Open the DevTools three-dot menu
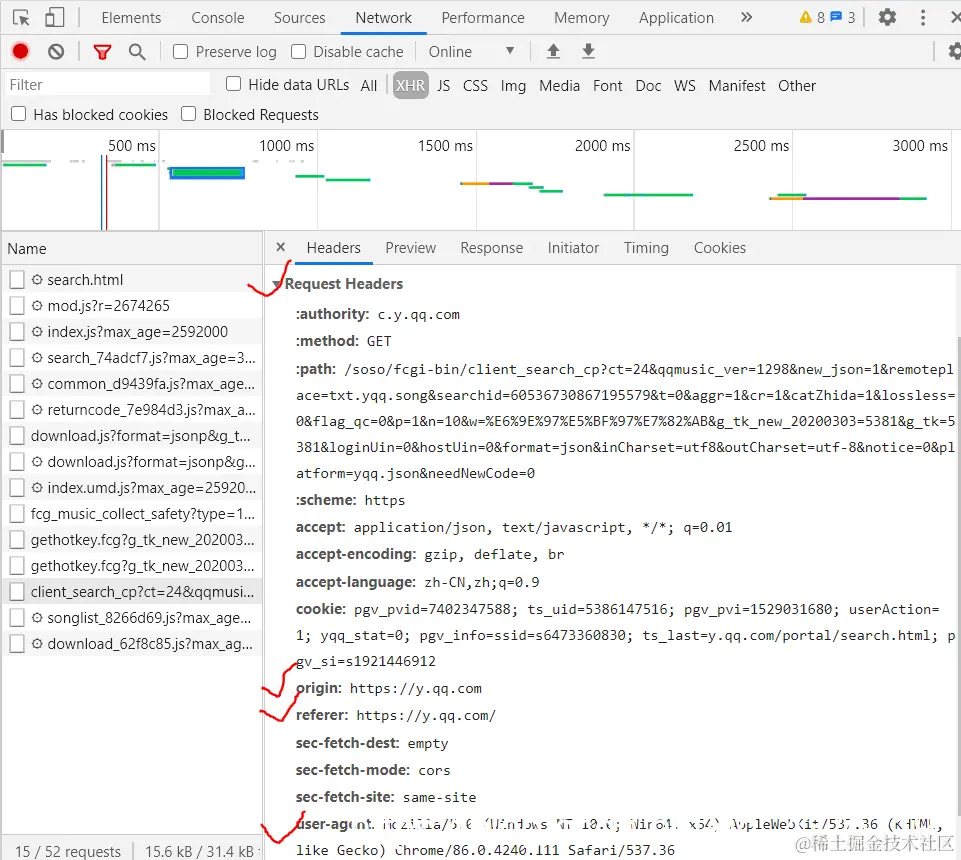The image size is (961, 860). tap(922, 17)
